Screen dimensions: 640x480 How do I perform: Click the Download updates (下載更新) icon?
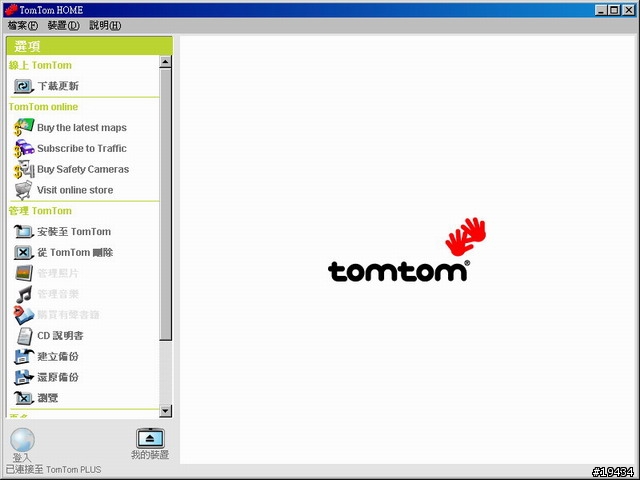(23, 86)
